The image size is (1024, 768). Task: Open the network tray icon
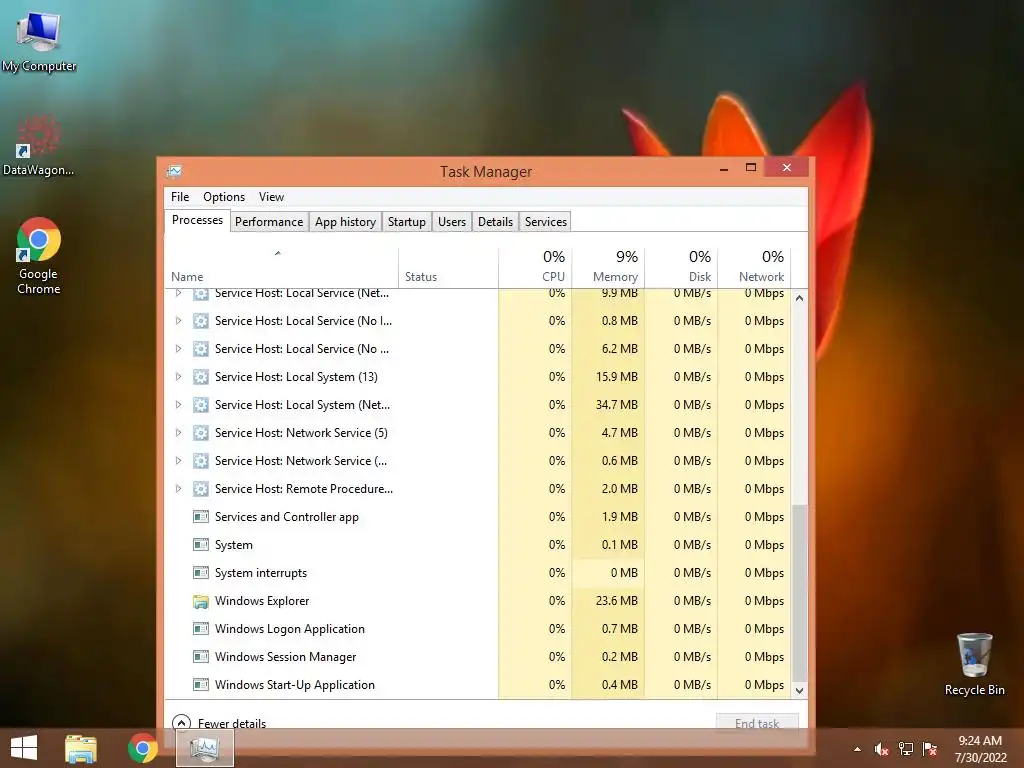pos(906,749)
